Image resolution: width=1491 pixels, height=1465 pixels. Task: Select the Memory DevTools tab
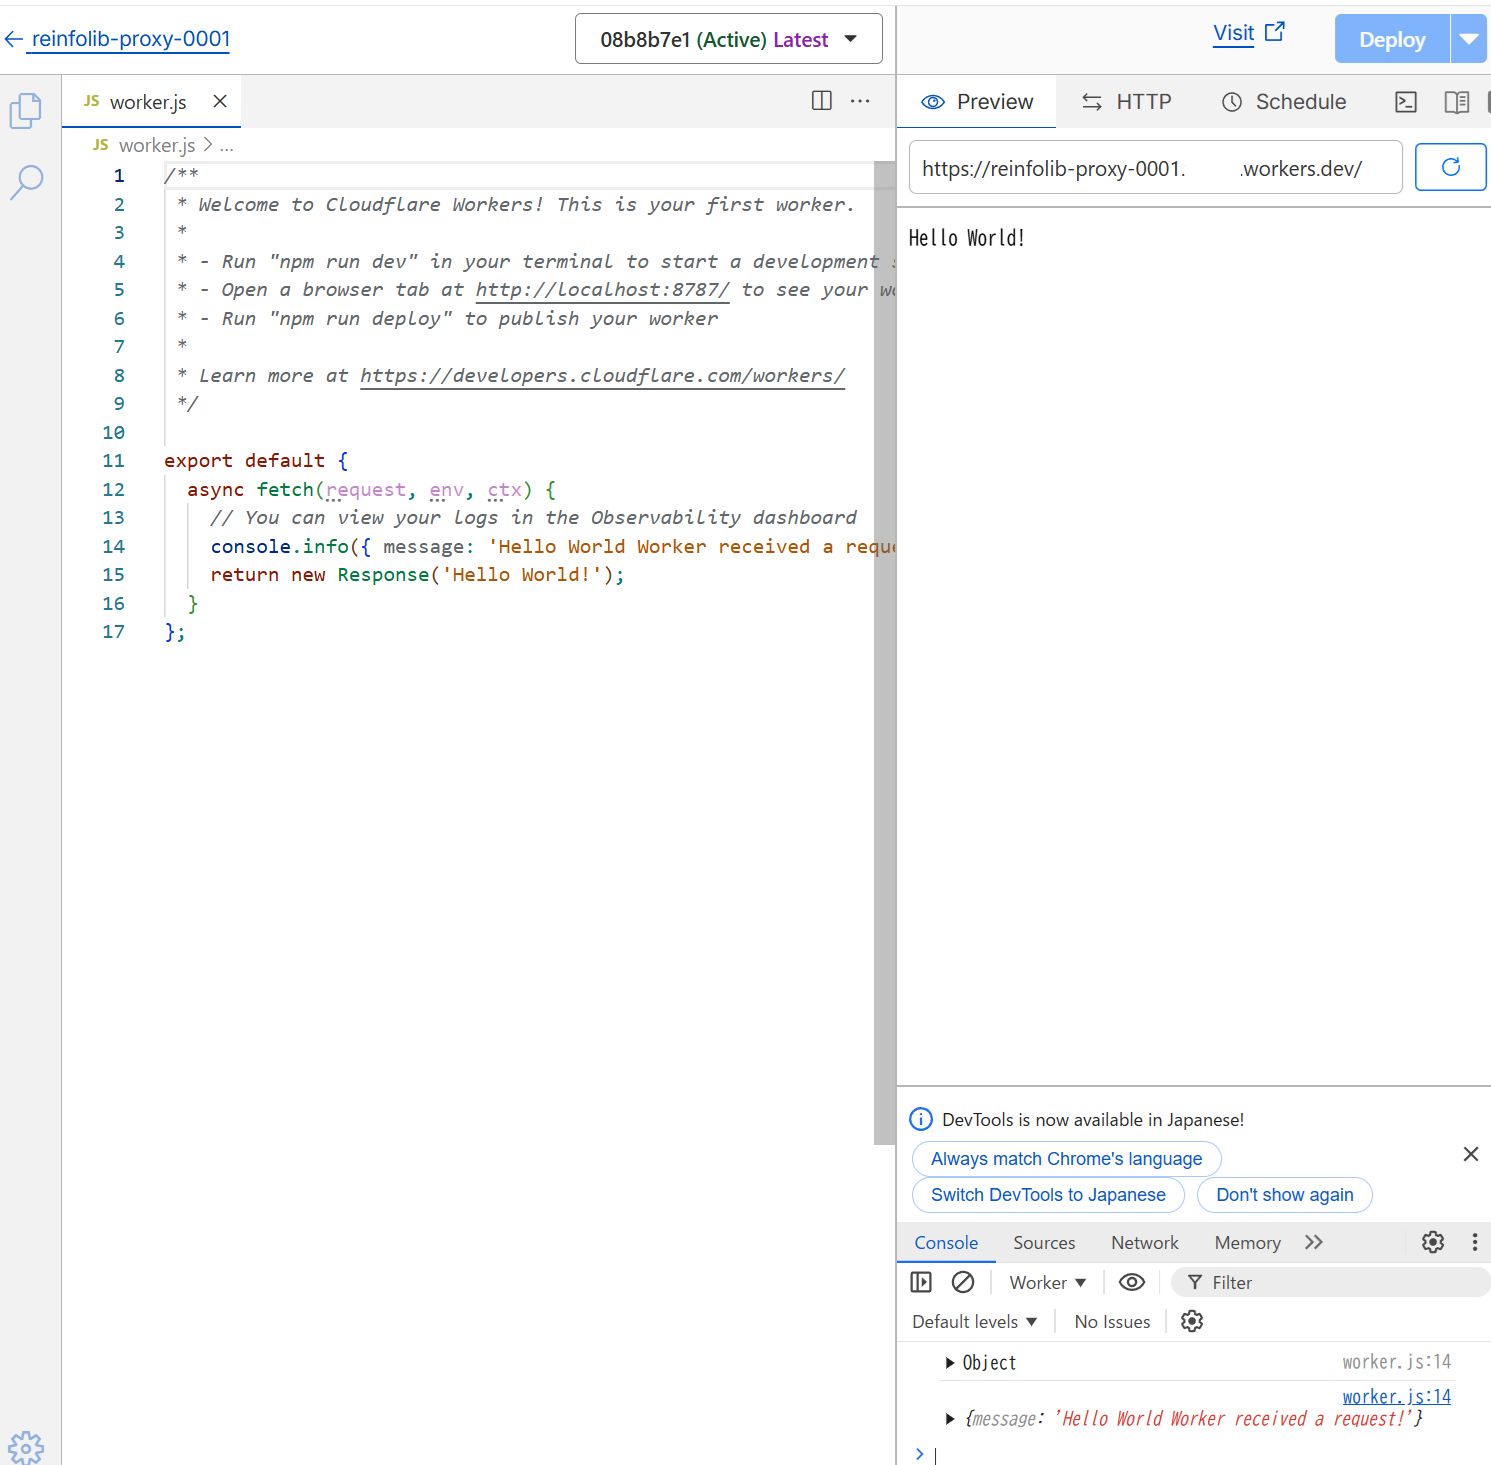[x=1248, y=1243]
